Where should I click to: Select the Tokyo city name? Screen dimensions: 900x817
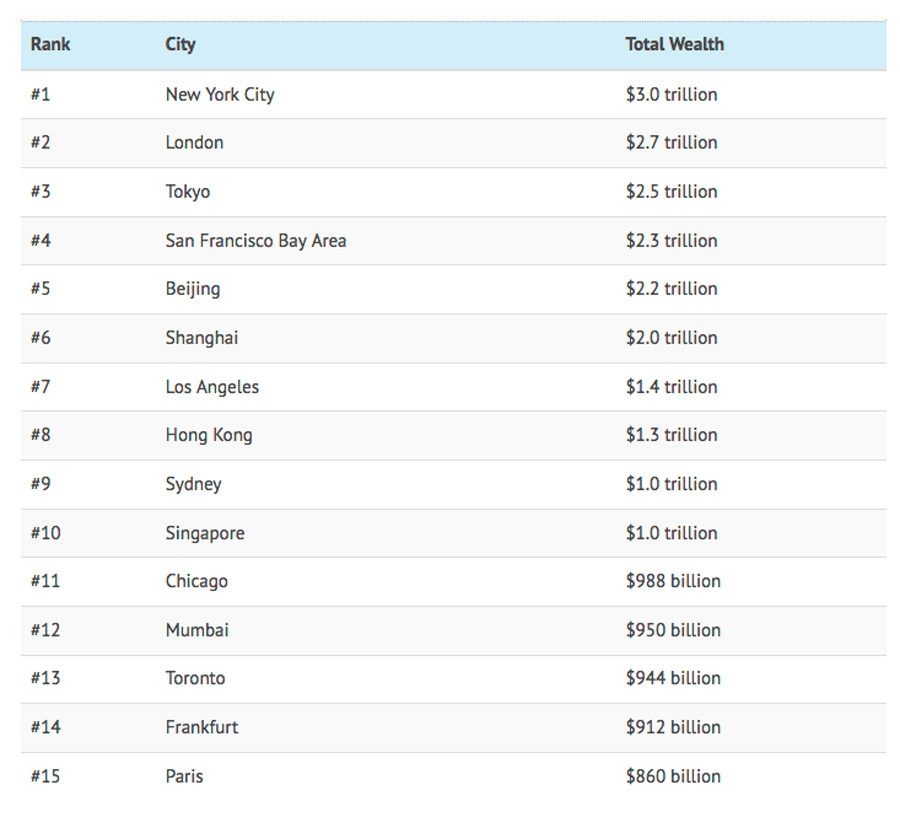187,191
